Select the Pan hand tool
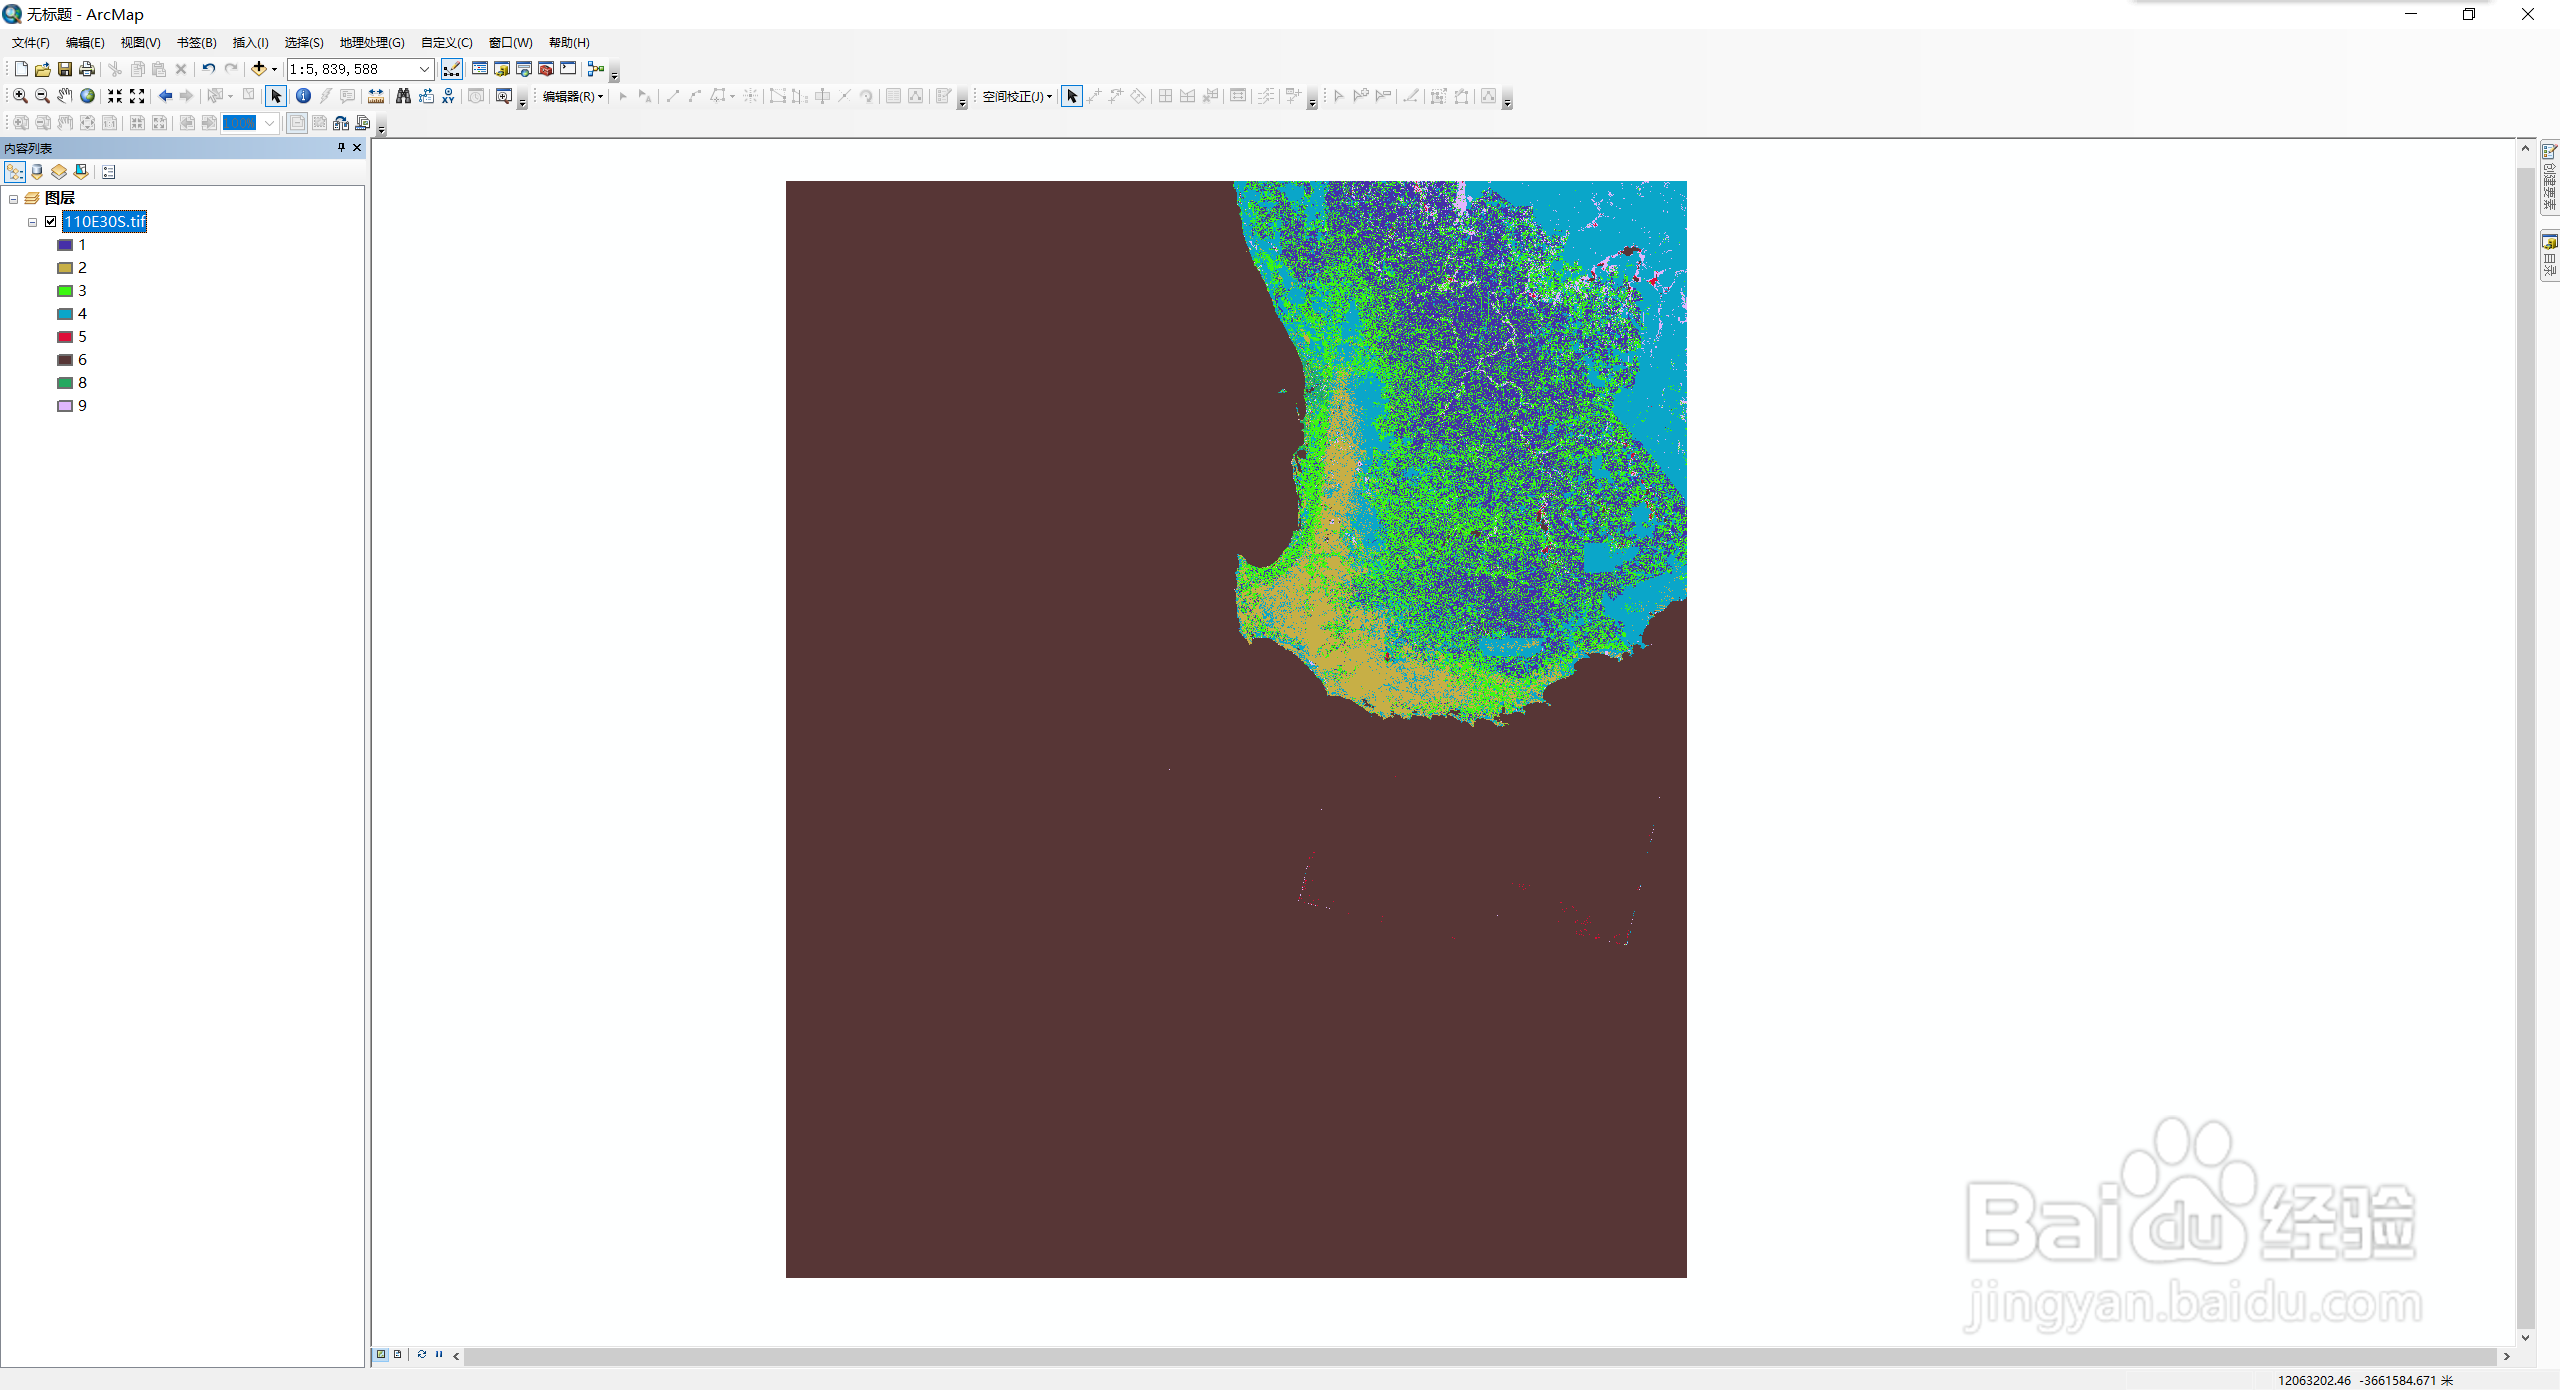Viewport: 2560px width, 1390px height. (x=64, y=96)
